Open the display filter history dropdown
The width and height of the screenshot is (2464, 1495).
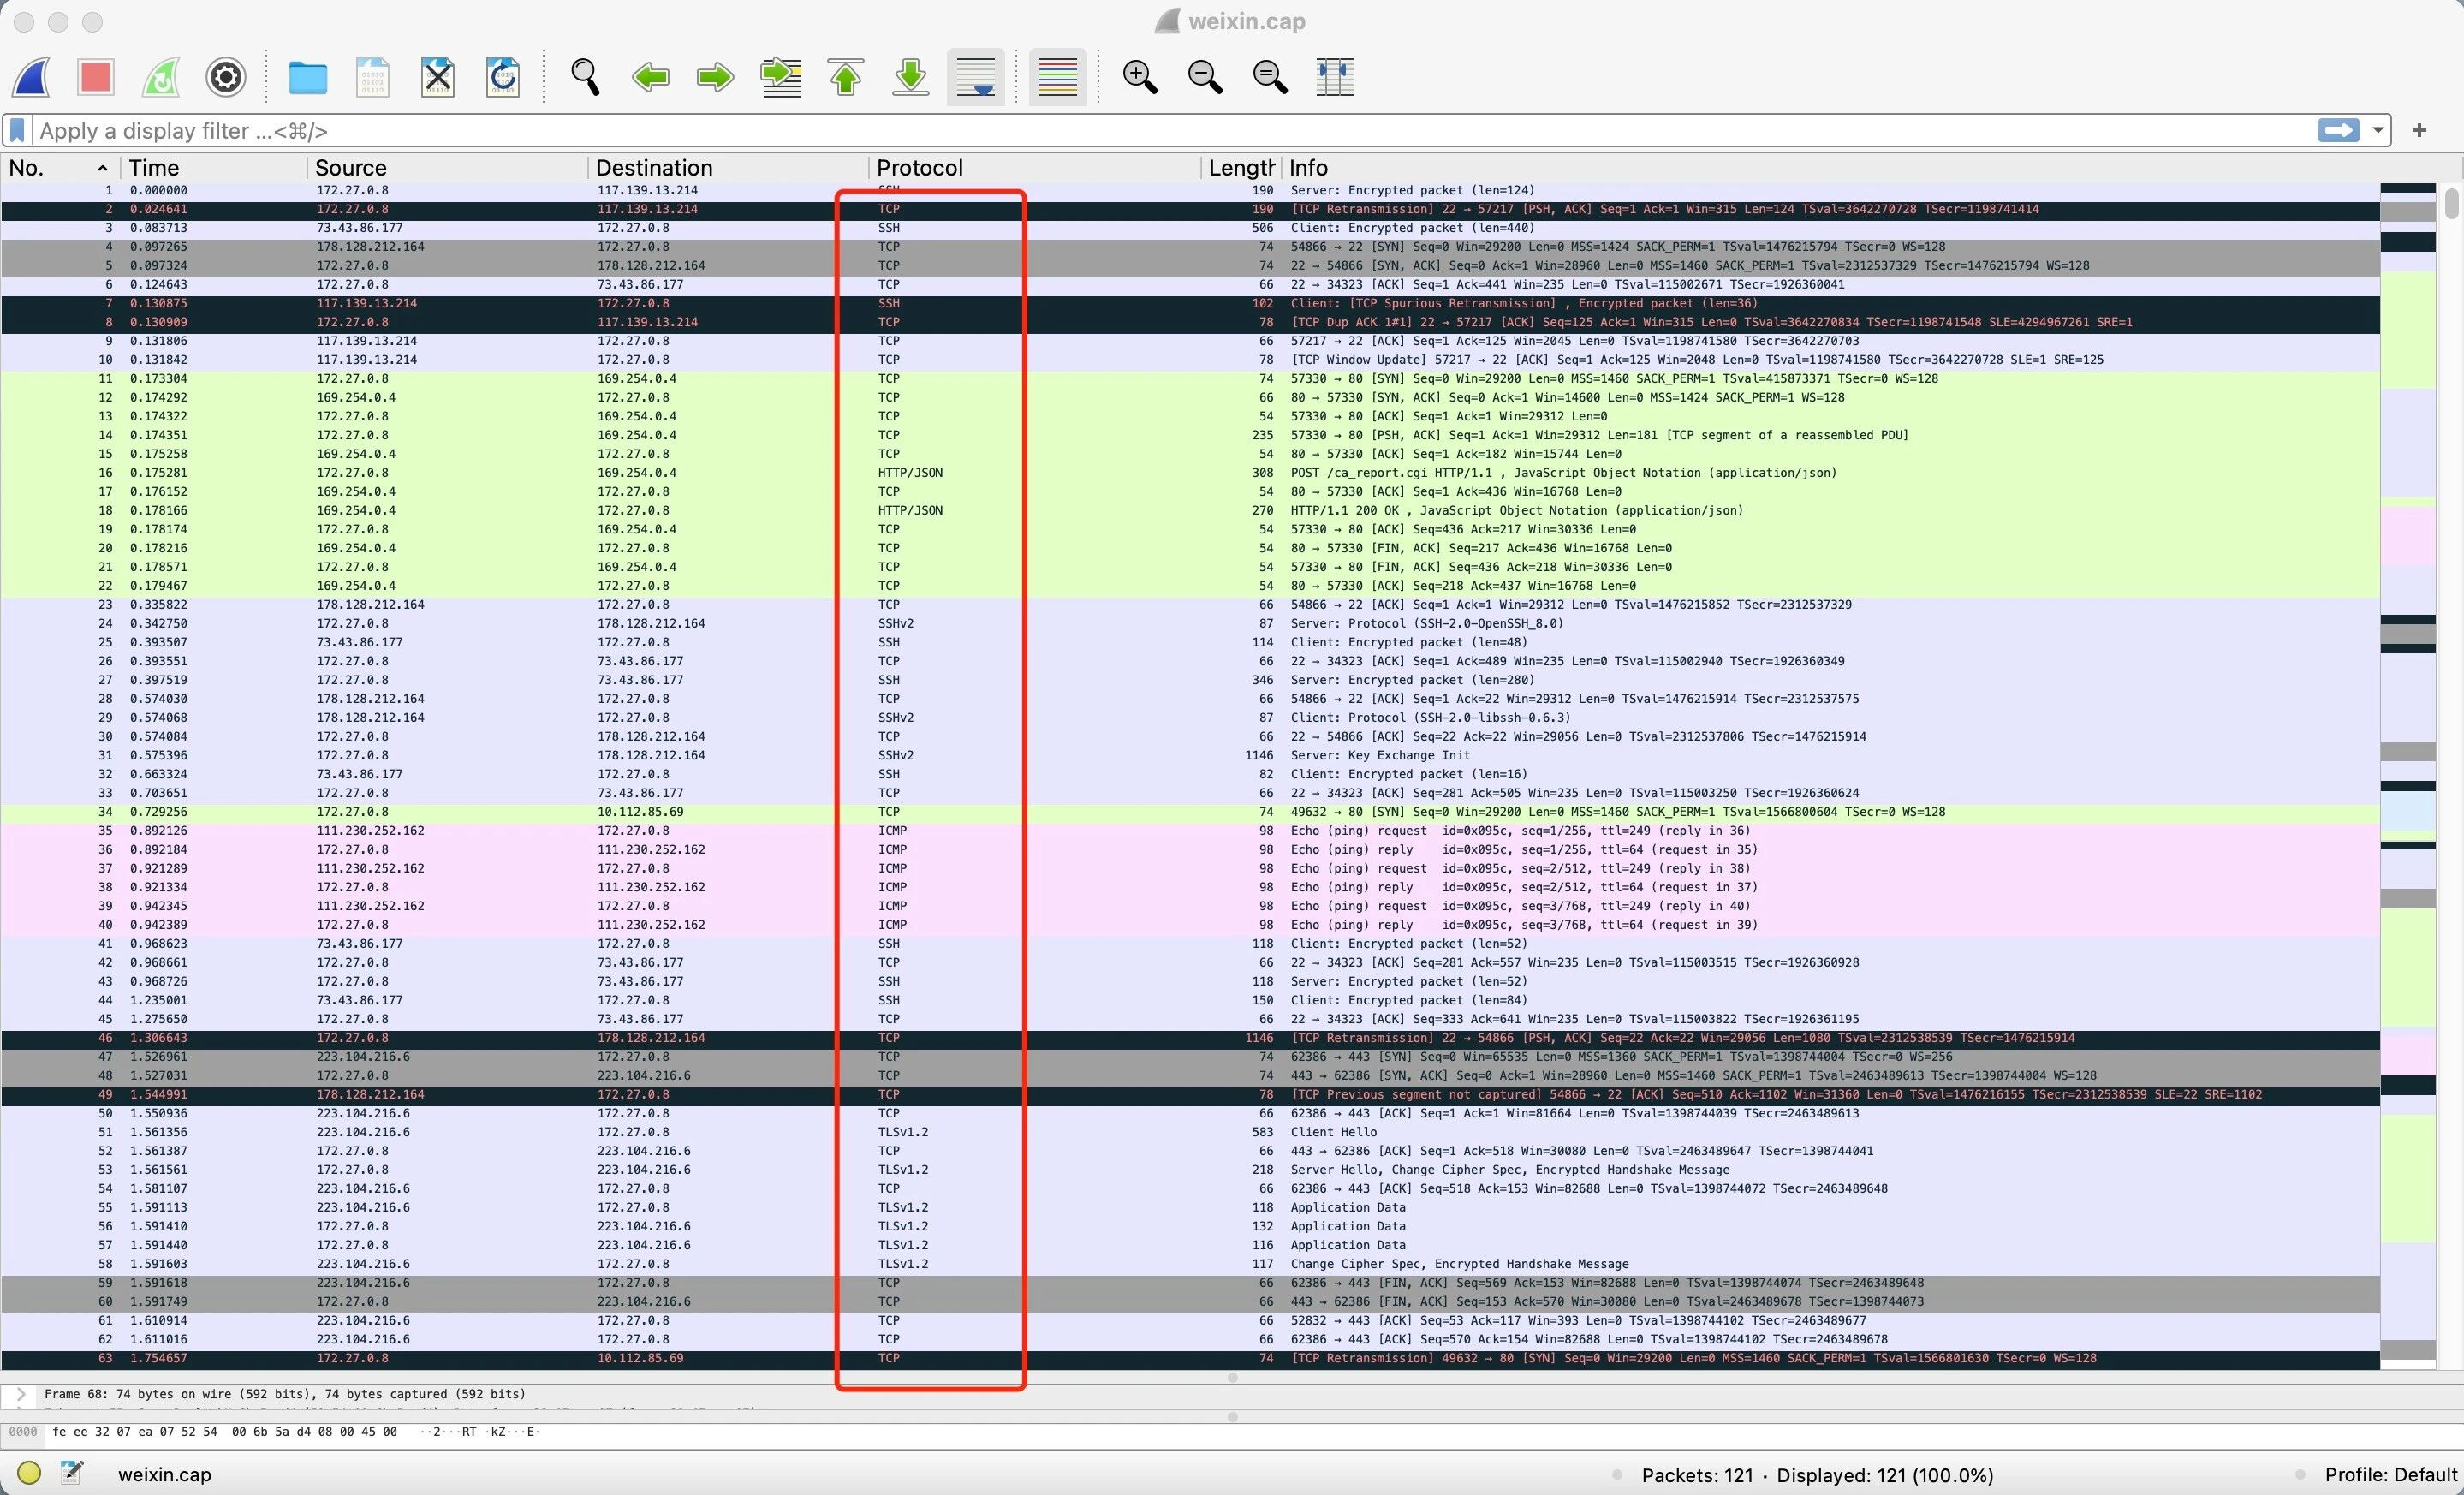pos(2377,131)
